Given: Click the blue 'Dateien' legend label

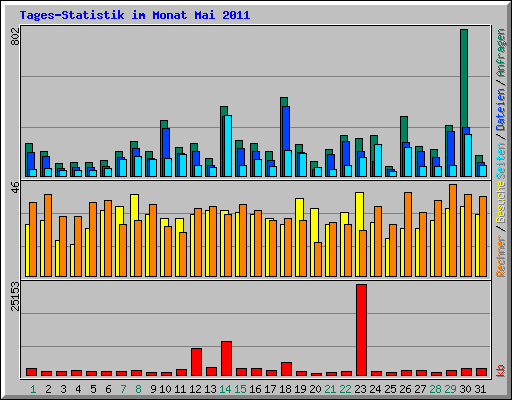Looking at the screenshot, I should click(x=500, y=110).
